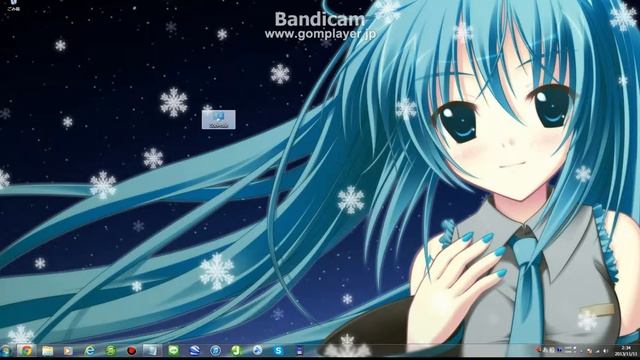The width and height of the screenshot is (640, 360).
Task: Open iTunes from the taskbar
Action: pyautogui.click(x=216, y=351)
